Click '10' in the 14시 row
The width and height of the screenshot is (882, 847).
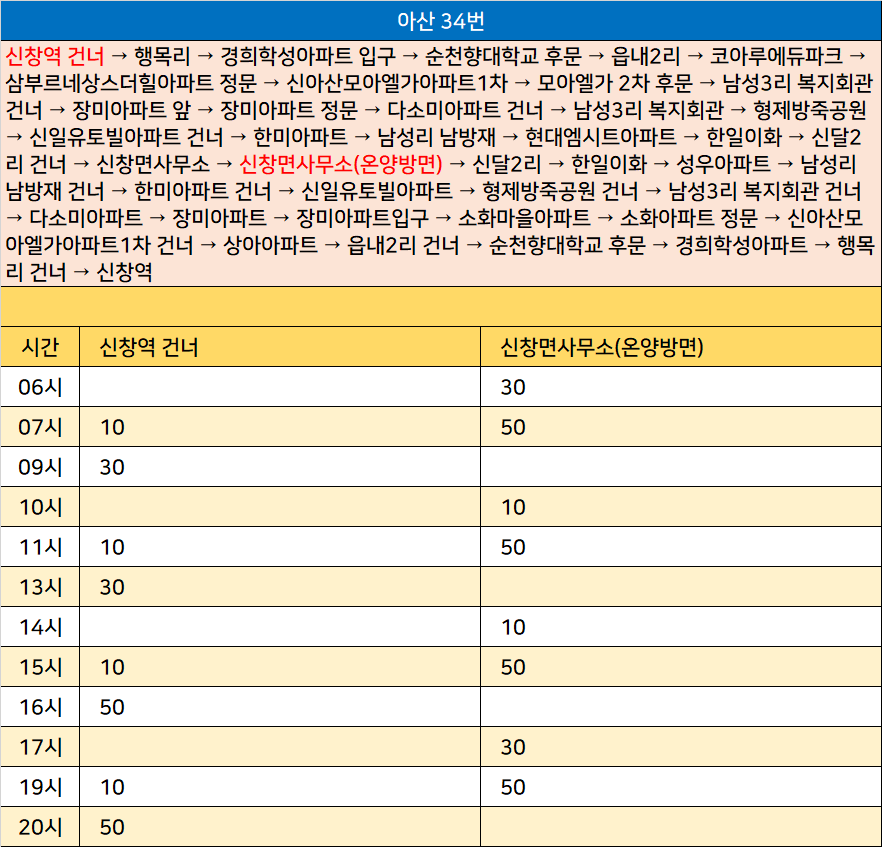coord(513,627)
